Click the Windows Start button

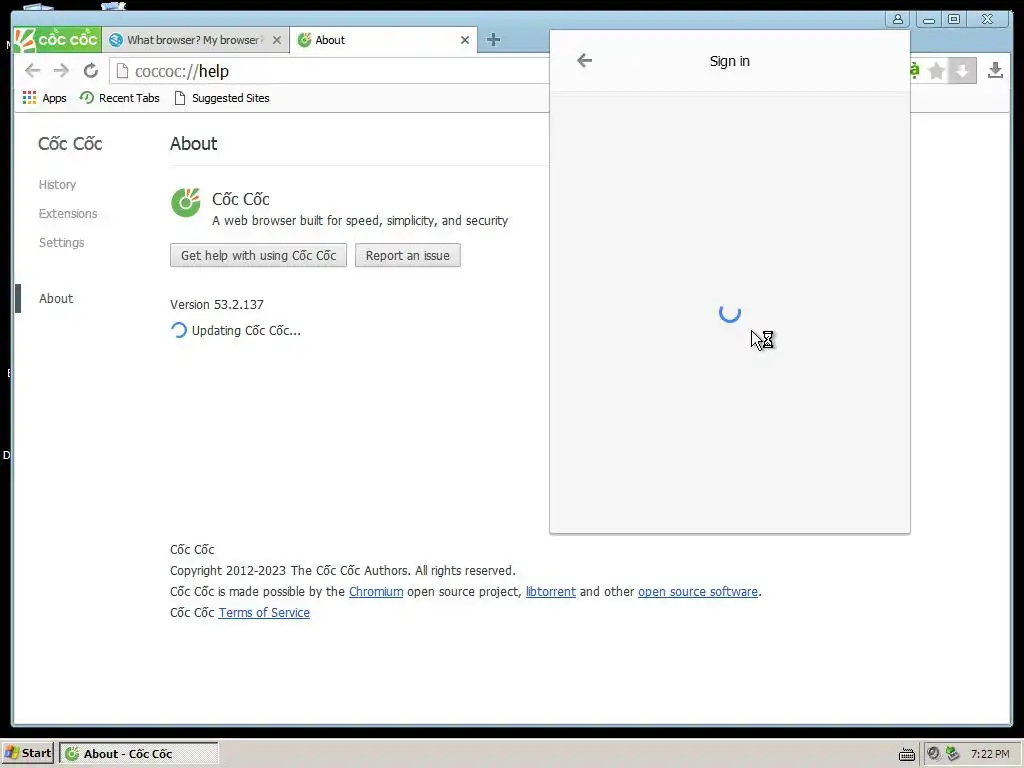tap(27, 753)
